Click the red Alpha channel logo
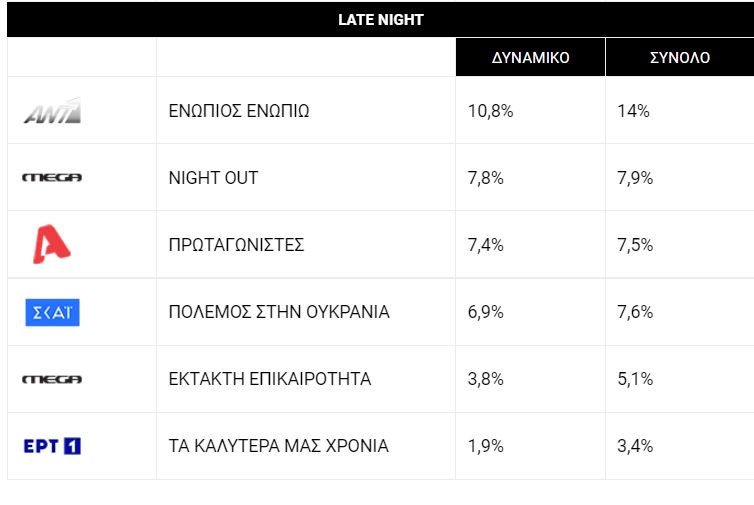754x505 pixels. tap(52, 245)
